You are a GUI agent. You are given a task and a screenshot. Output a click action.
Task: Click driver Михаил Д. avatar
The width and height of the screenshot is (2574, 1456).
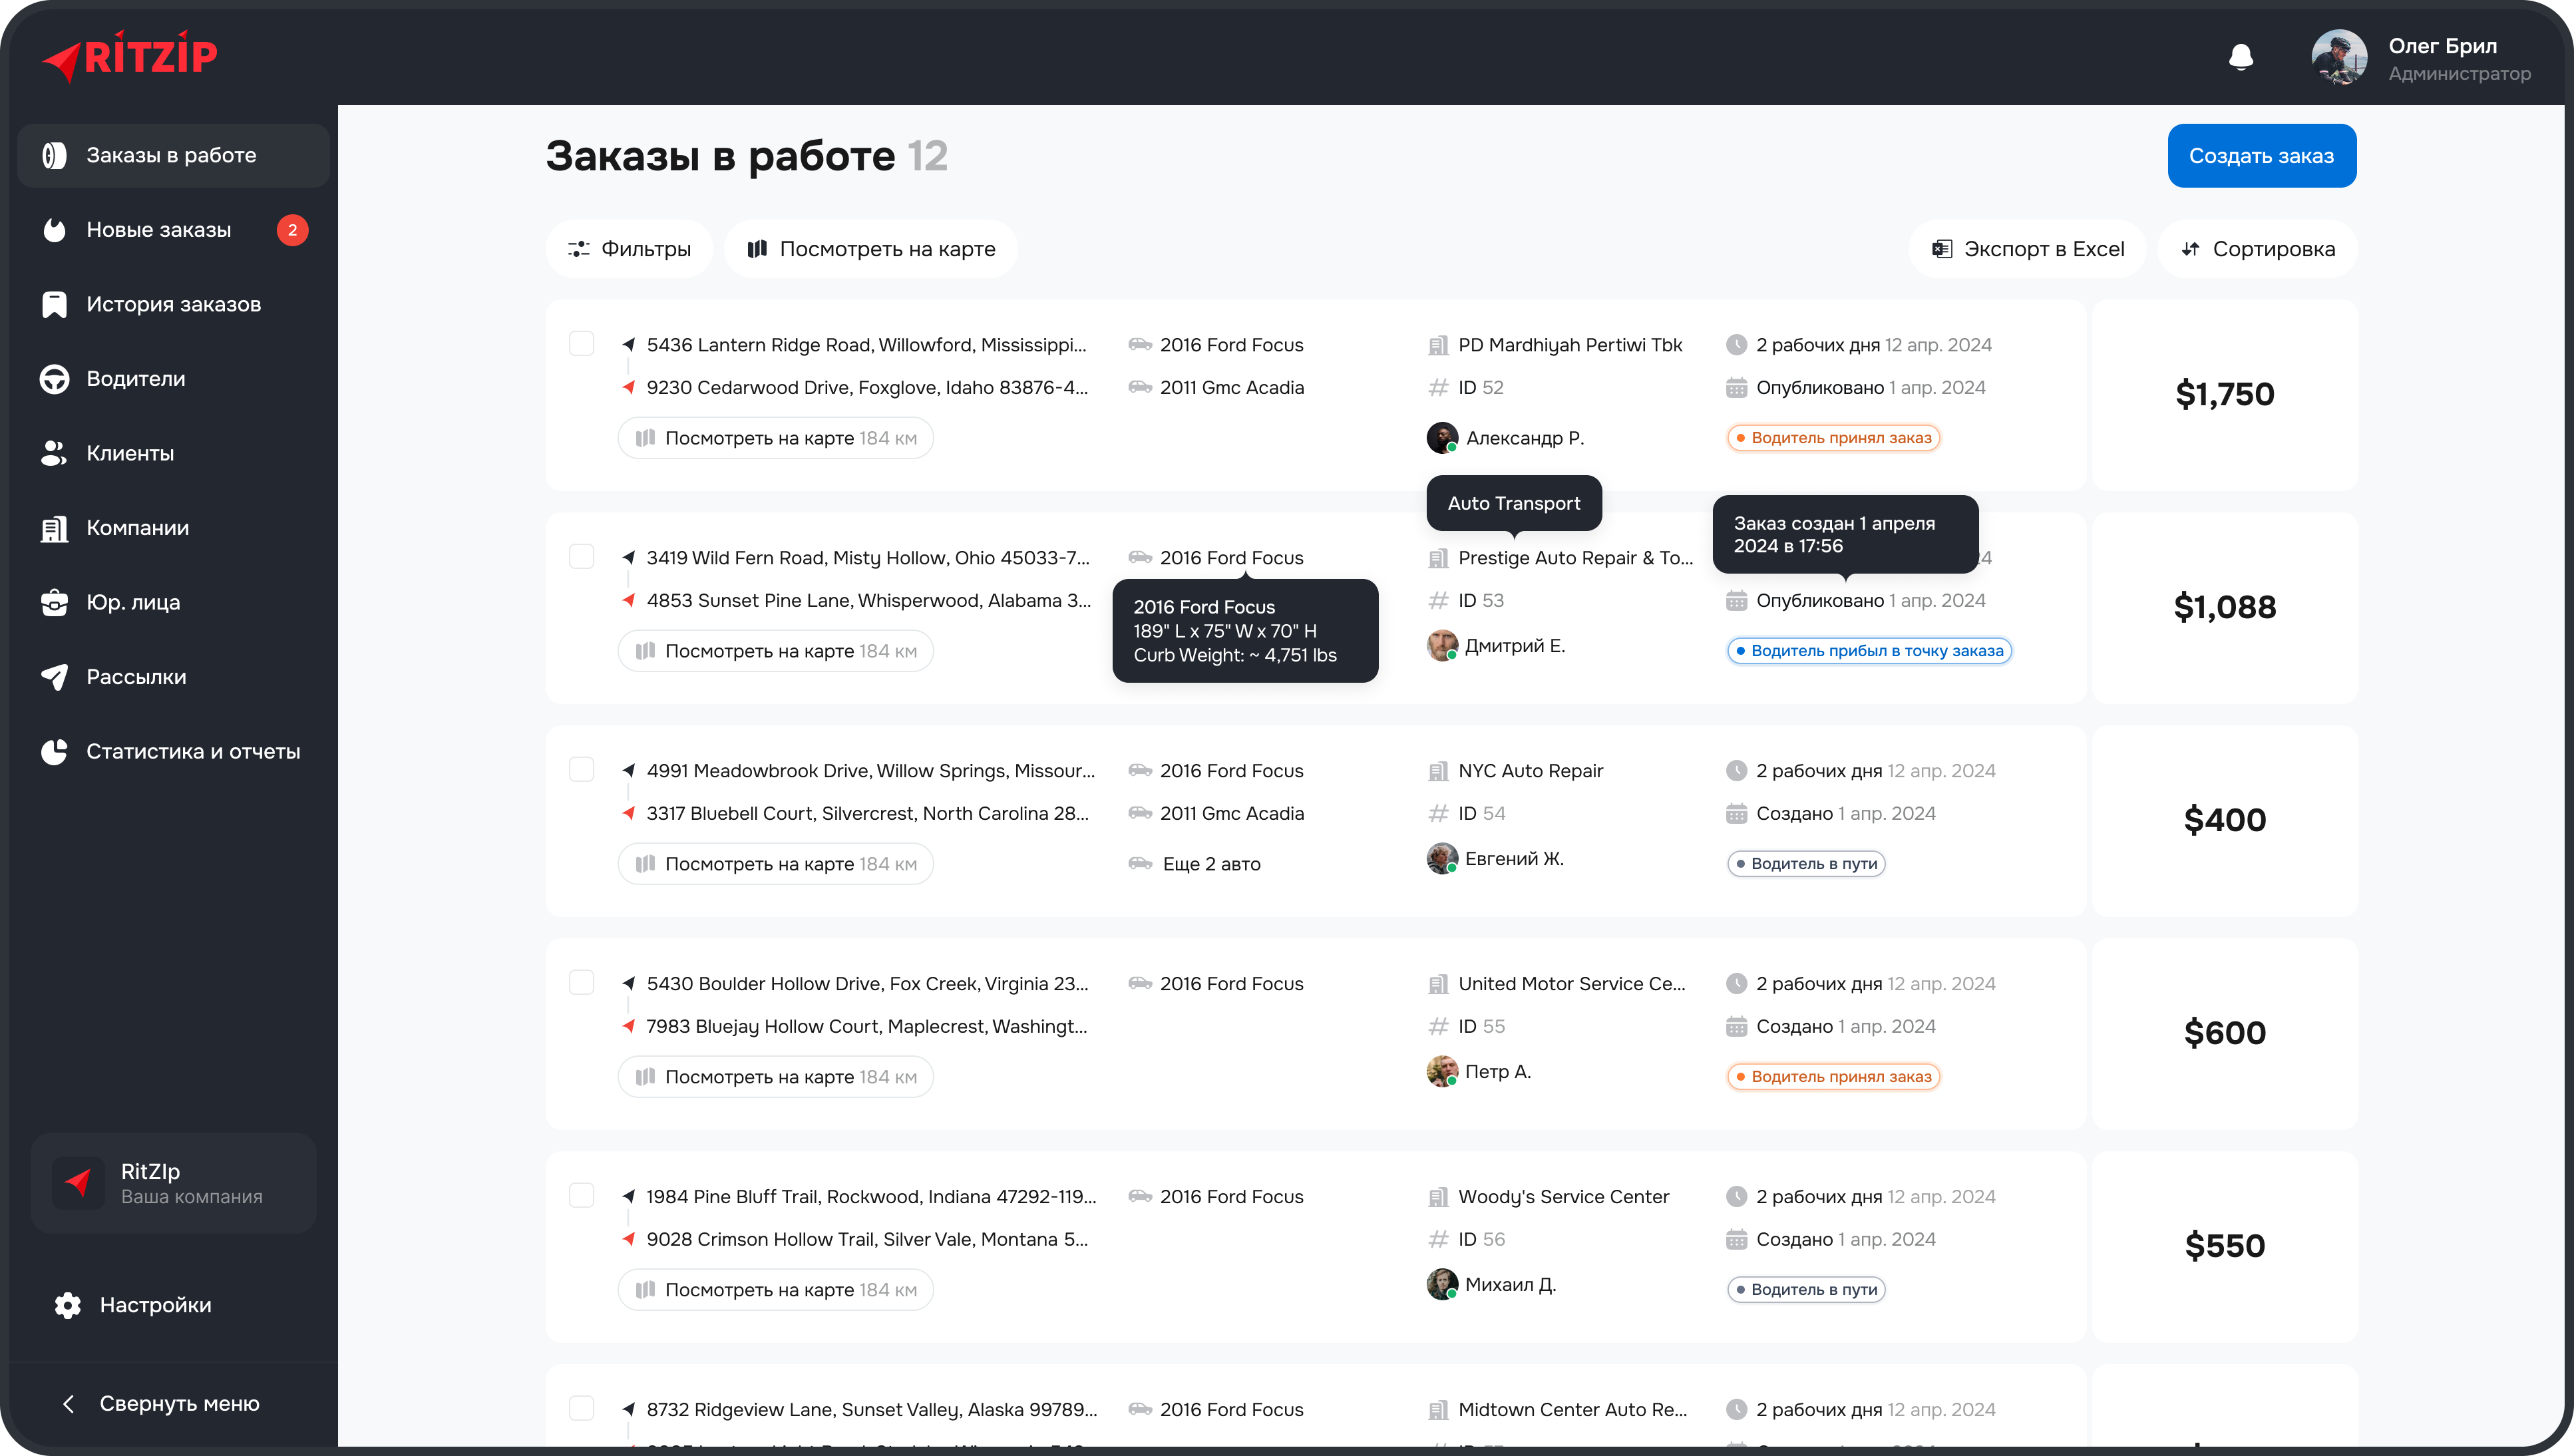click(x=1441, y=1285)
